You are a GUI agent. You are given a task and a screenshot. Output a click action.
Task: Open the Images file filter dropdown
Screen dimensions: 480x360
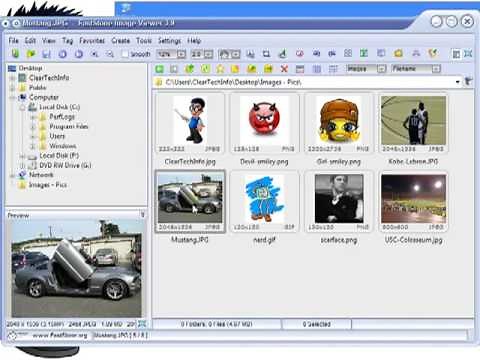click(x=381, y=69)
